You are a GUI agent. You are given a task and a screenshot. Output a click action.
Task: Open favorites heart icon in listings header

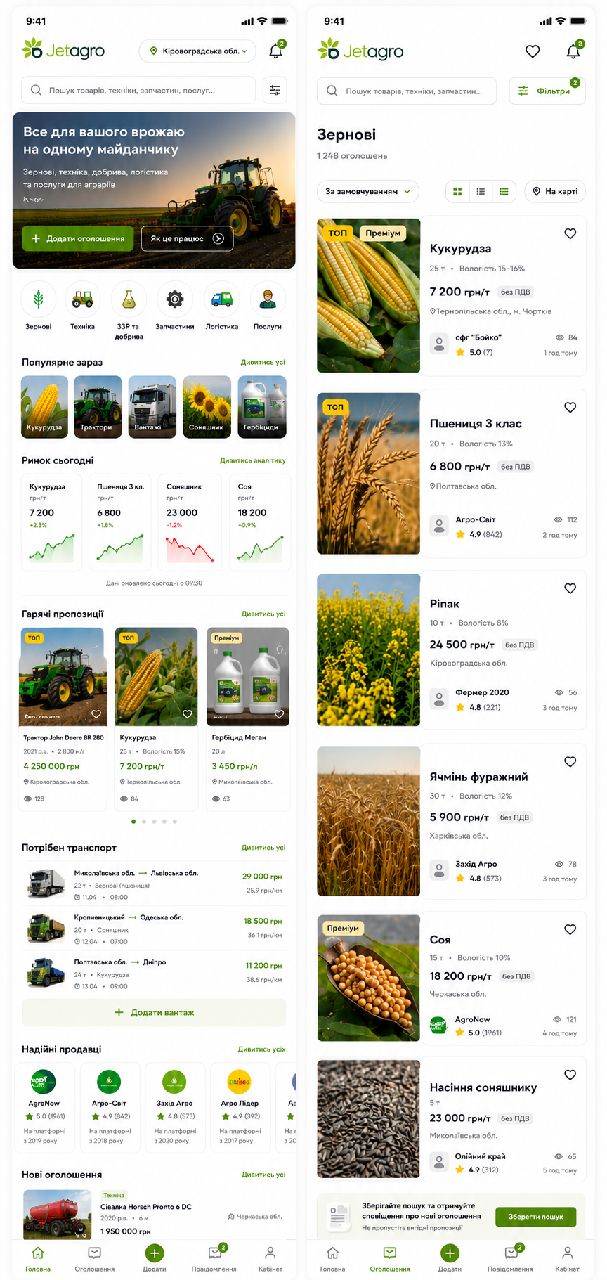point(533,51)
